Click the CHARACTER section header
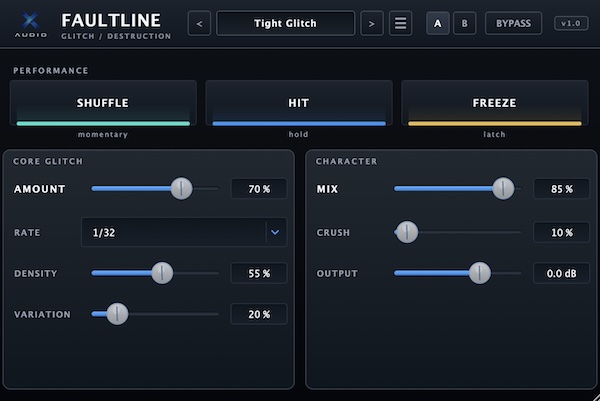600x401 pixels. (346, 161)
